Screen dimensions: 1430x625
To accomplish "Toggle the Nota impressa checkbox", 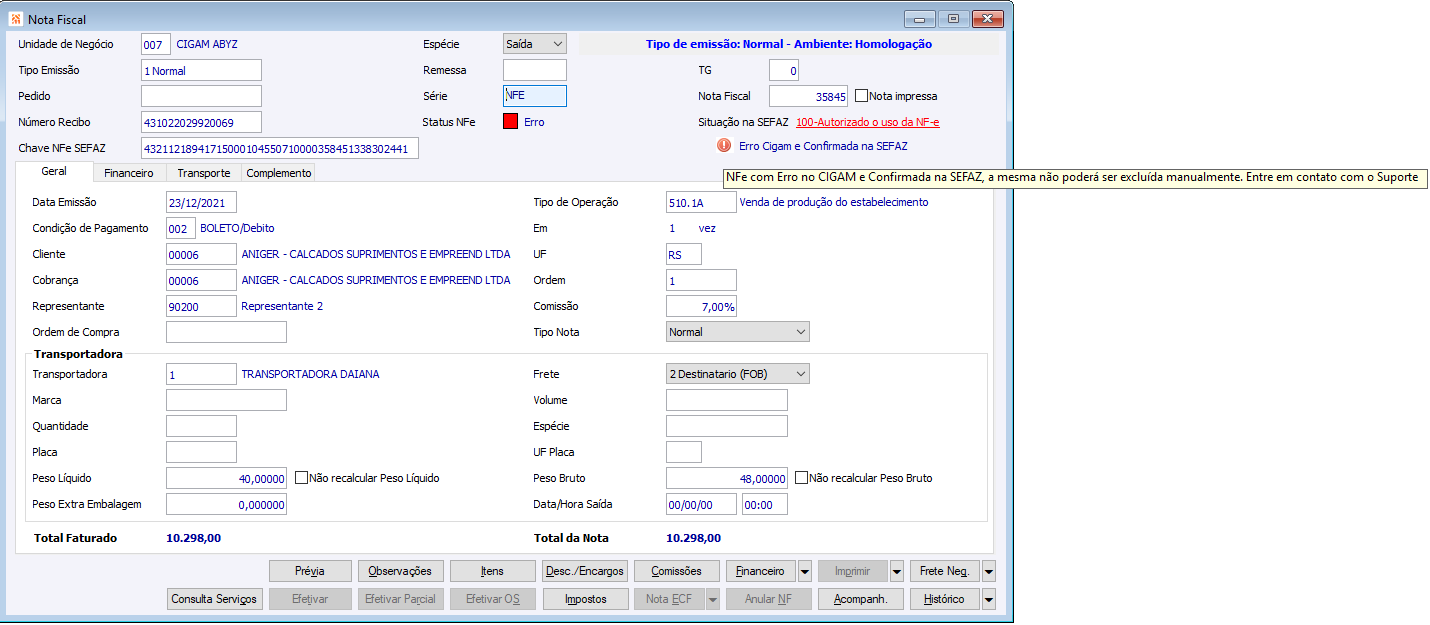I will click(862, 96).
